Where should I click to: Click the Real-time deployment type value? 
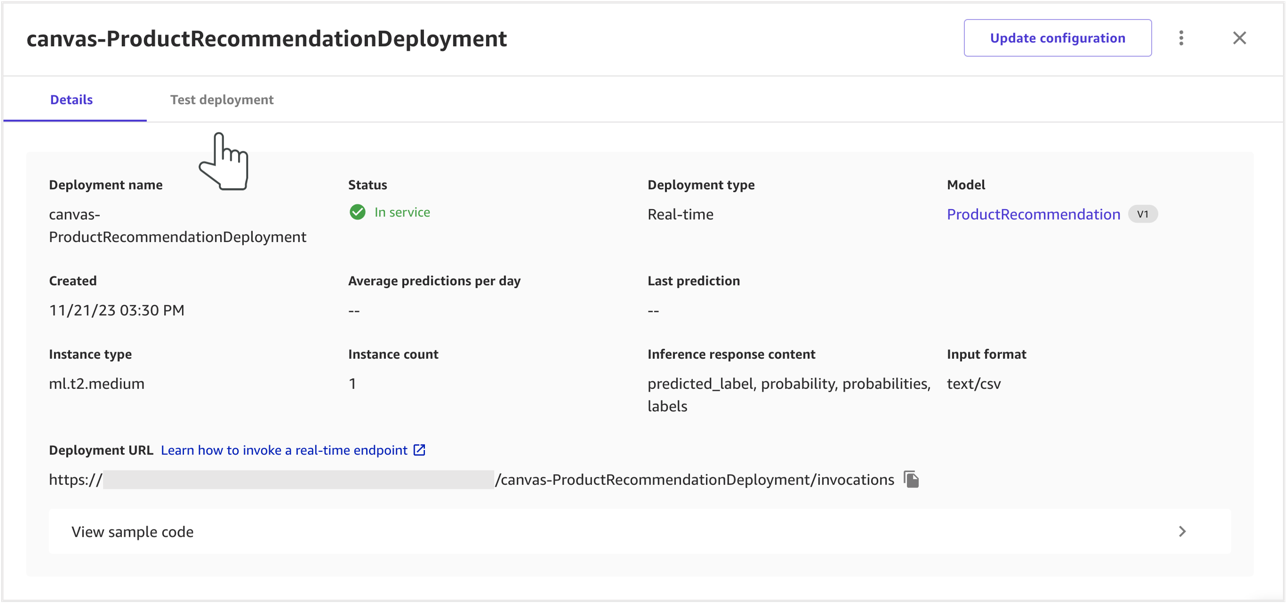tap(680, 214)
